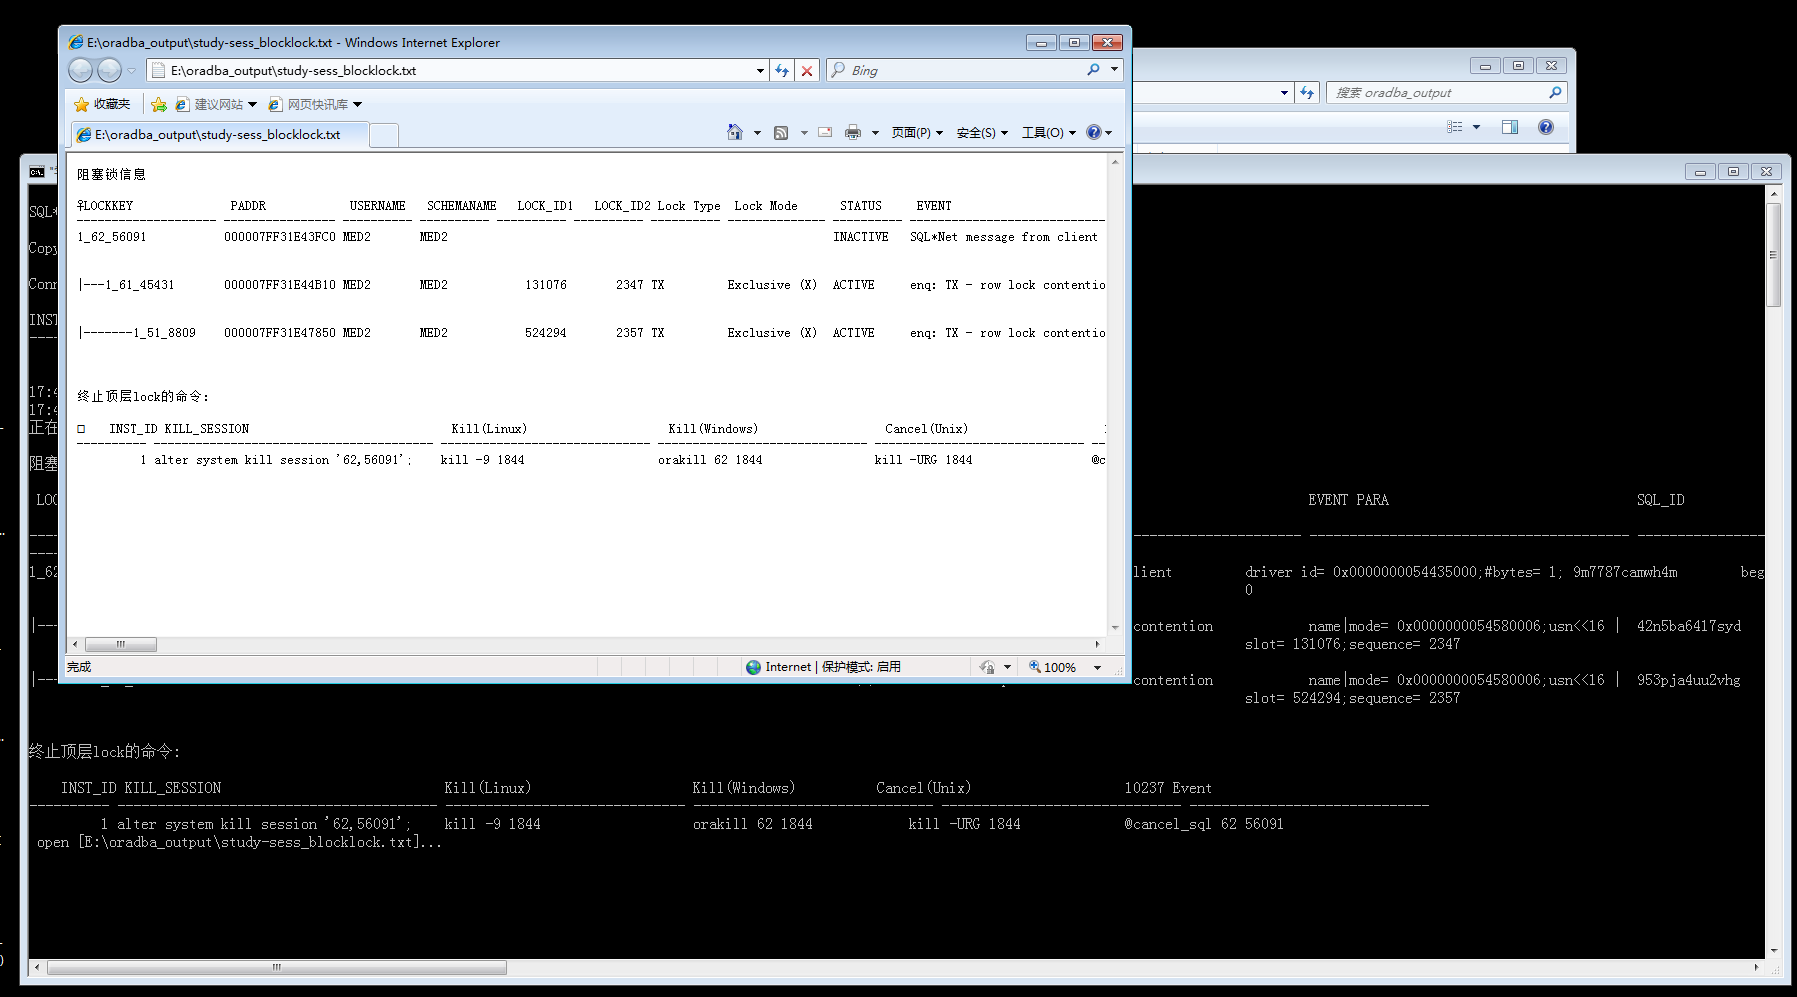Change view icon in Explorer window toolbar
1797x997 pixels.
tap(1455, 127)
